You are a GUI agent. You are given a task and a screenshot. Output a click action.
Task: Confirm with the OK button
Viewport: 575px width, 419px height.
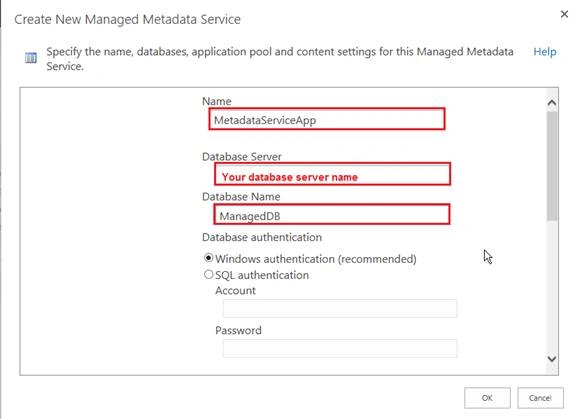[487, 398]
